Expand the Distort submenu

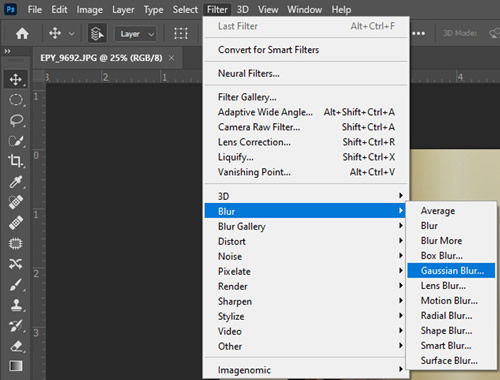306,241
